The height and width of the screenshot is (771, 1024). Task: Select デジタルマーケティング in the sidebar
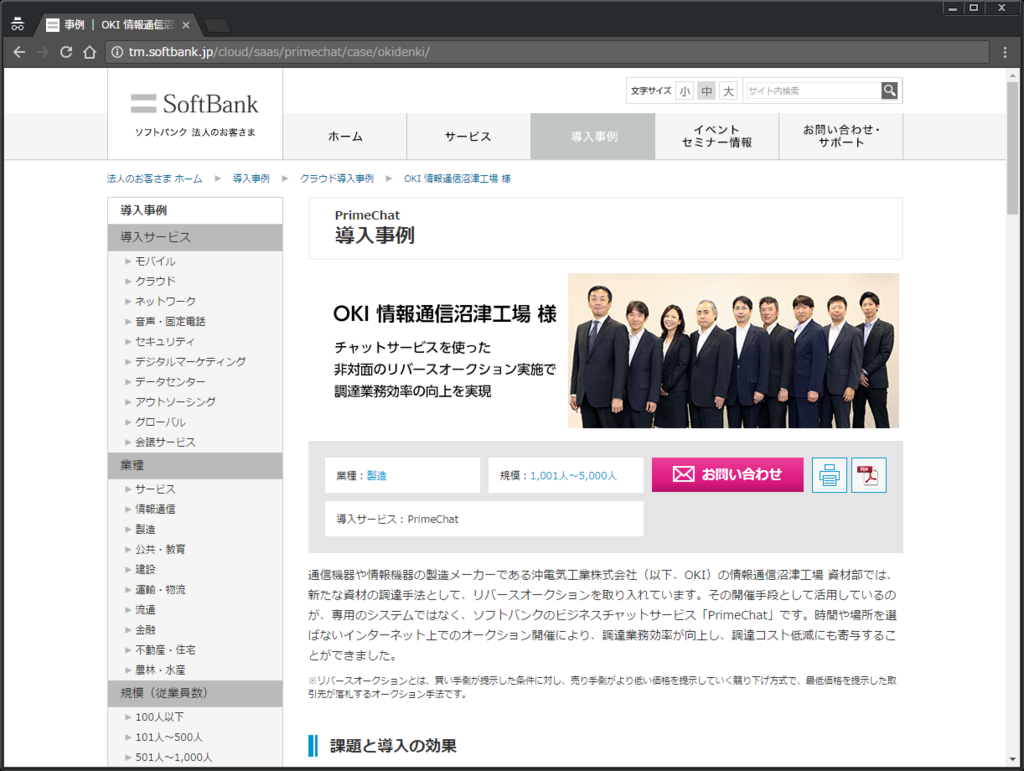(191, 362)
